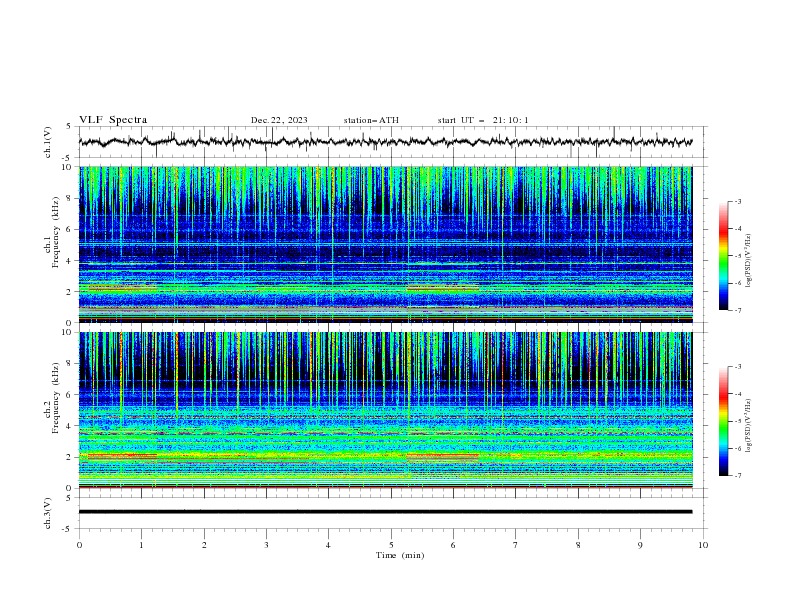Click the time-axis tick label "7"
792x612 pixels.
516,545
